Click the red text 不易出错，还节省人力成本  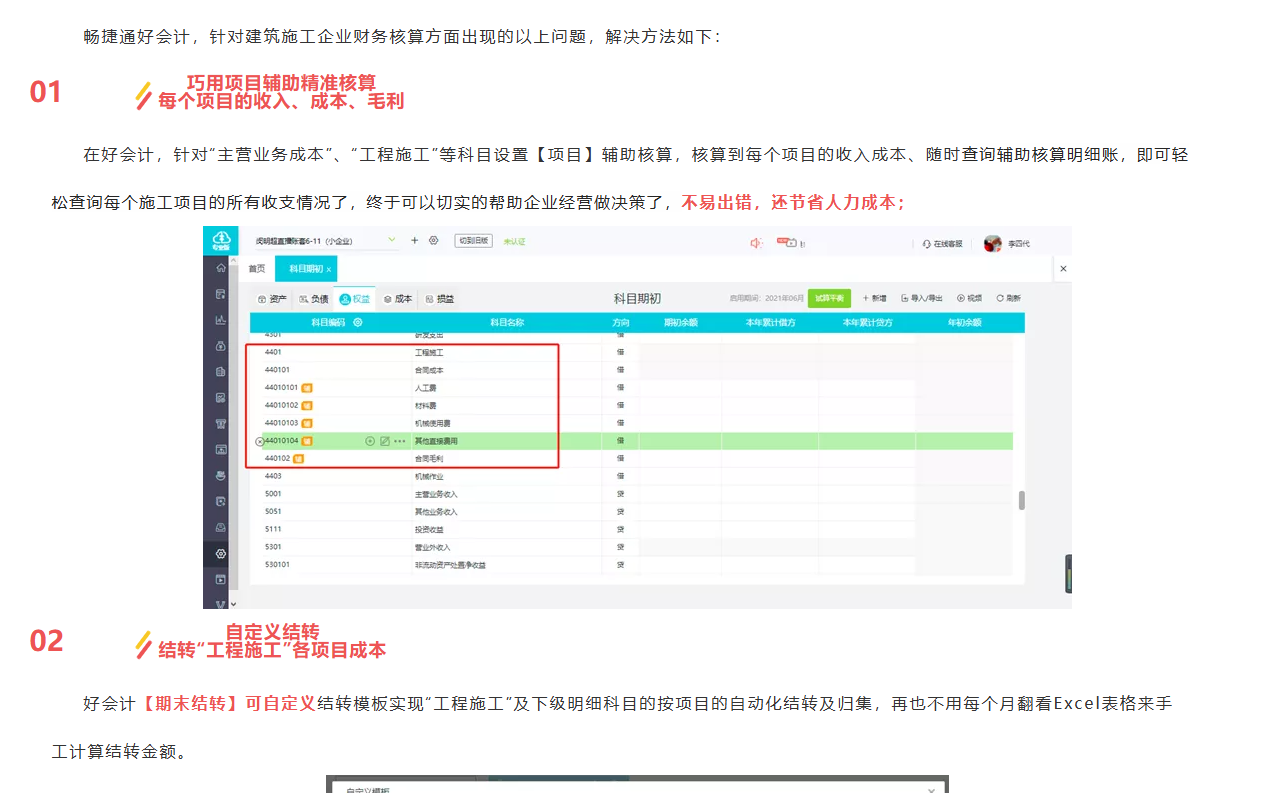pos(794,202)
